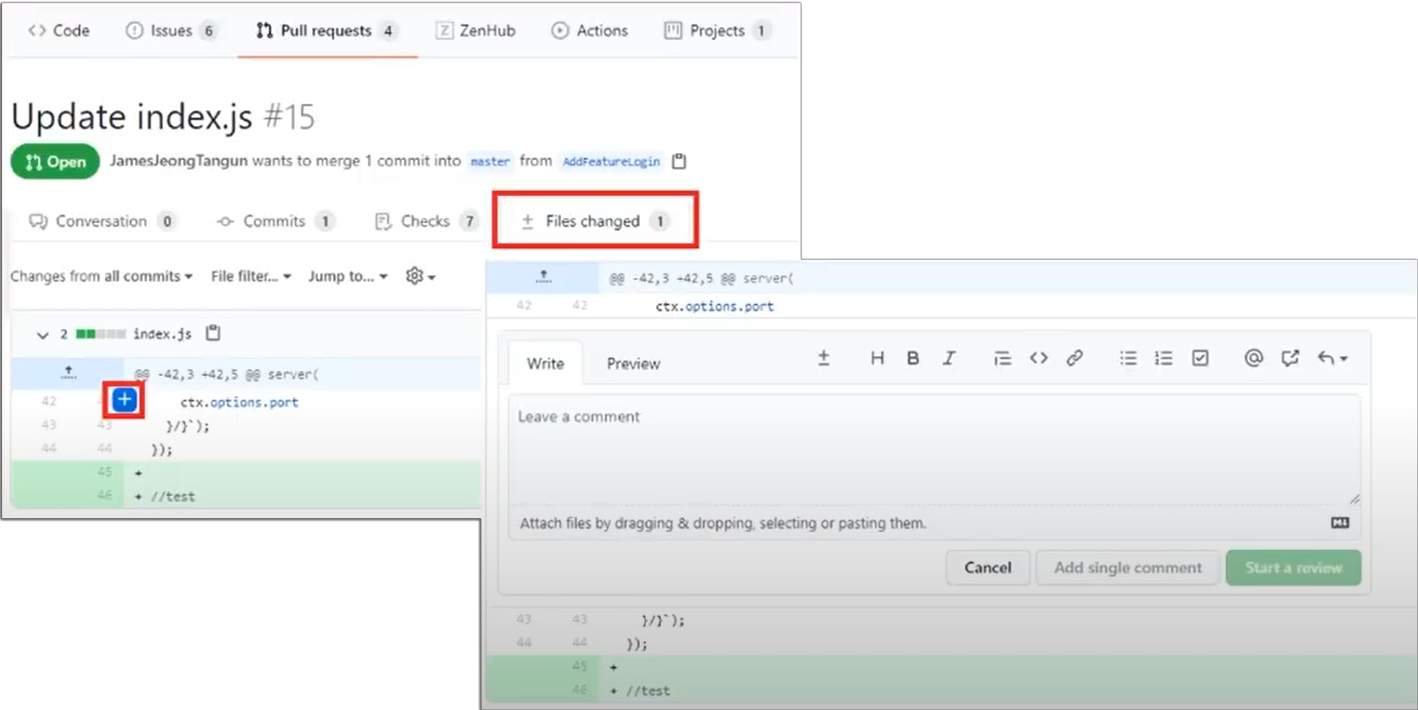Open the File filter dropdown

pyautogui.click(x=251, y=276)
